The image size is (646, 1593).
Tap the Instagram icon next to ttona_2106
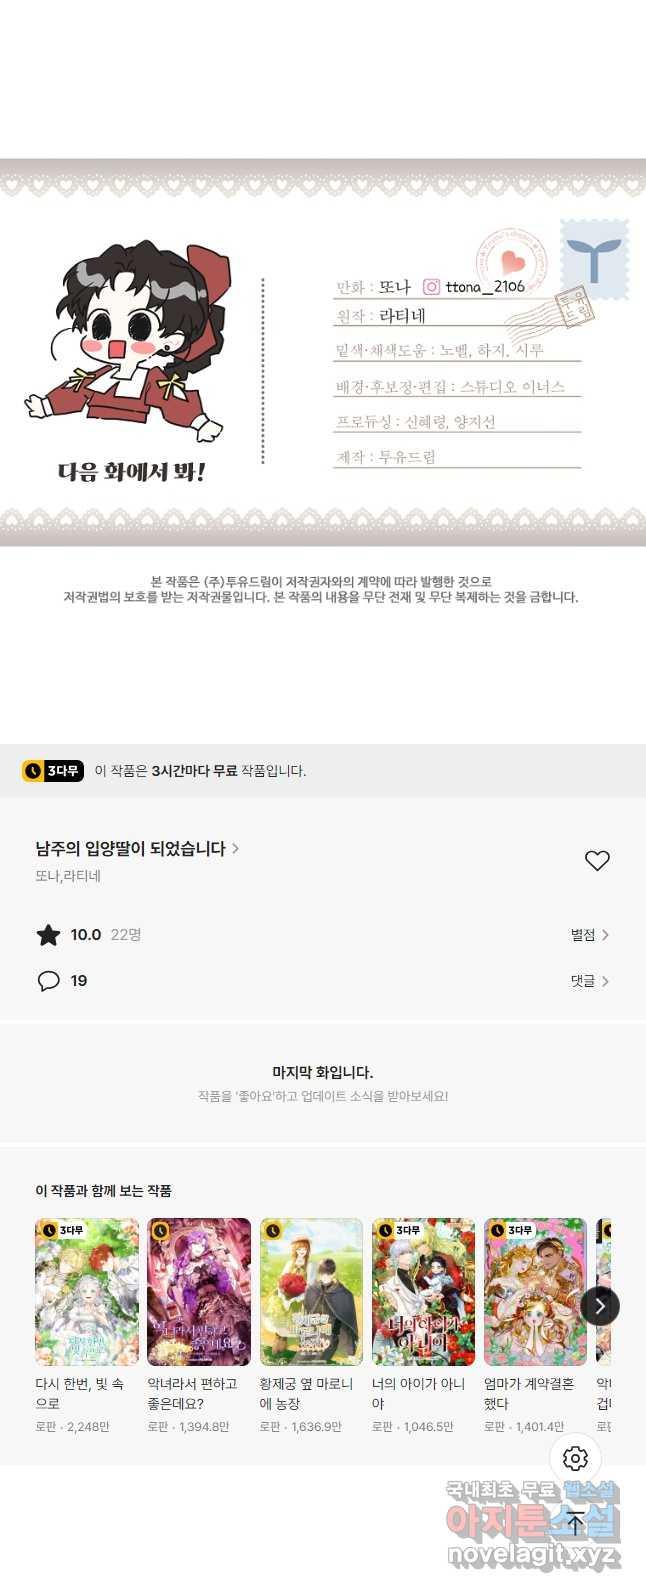tap(431, 287)
